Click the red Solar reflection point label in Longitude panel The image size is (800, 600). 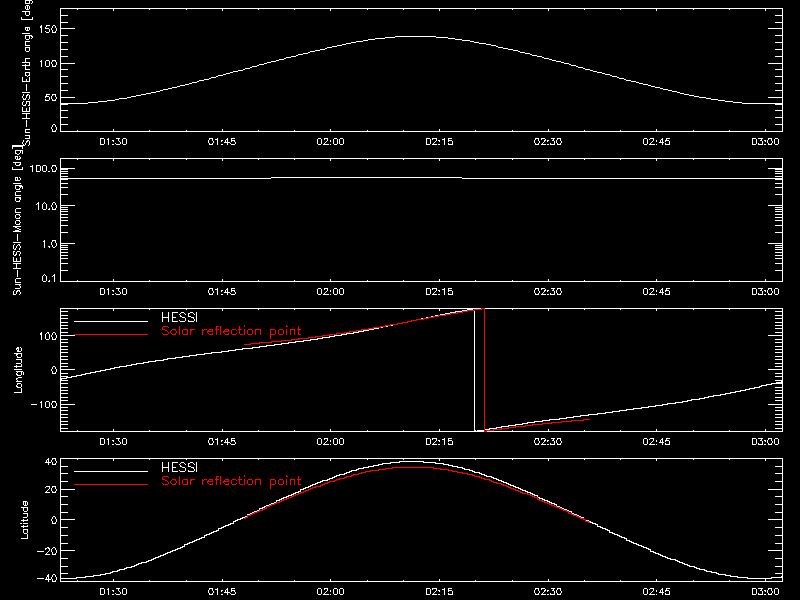click(x=231, y=331)
